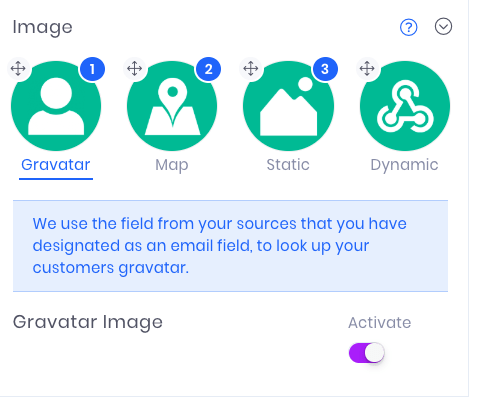The height and width of the screenshot is (406, 483).
Task: Collapse the Image section chevron
Action: [443, 27]
